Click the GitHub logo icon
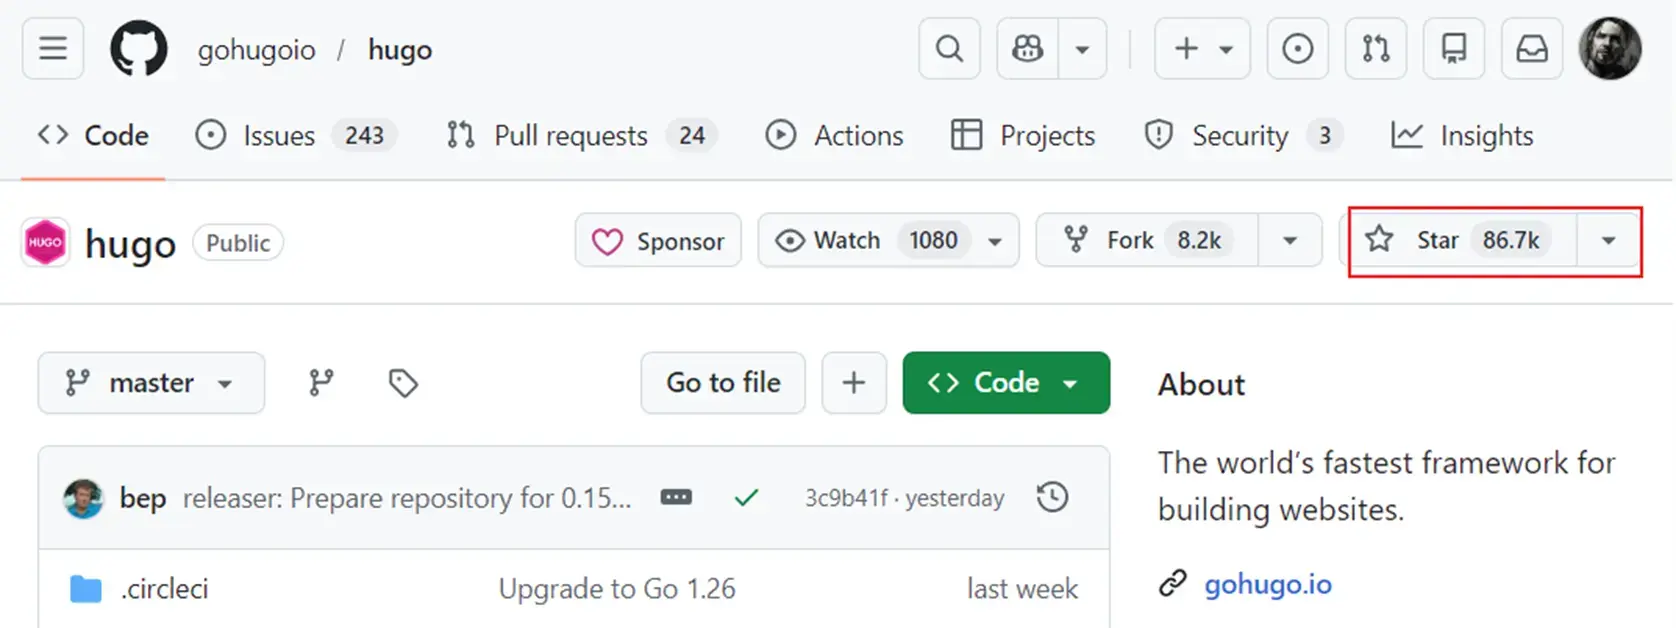 (x=138, y=49)
